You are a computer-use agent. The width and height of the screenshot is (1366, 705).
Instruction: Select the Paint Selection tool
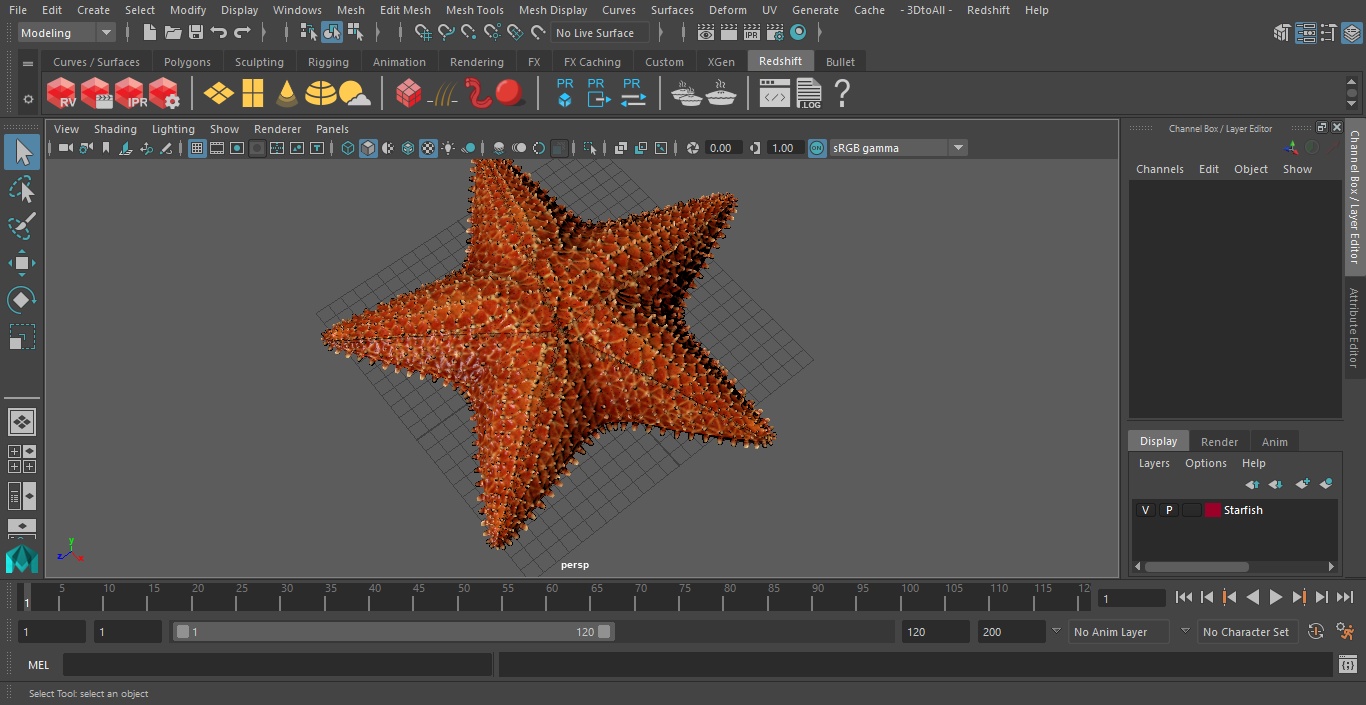(x=22, y=226)
